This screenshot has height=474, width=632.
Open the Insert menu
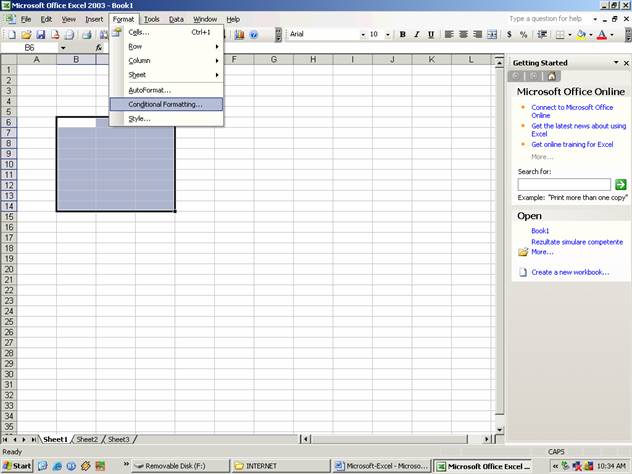94,19
